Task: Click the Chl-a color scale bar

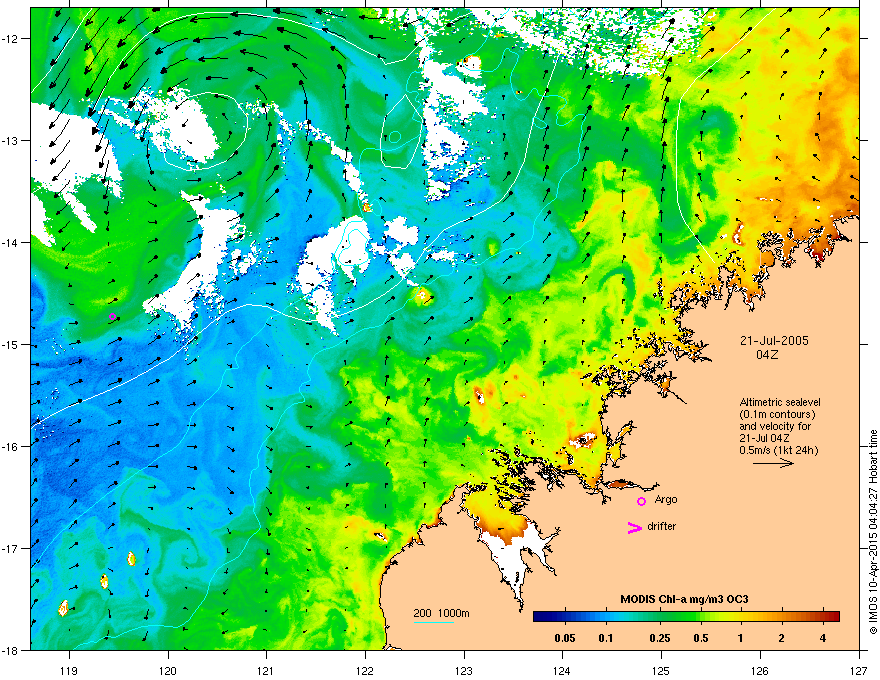Action: pyautogui.click(x=686, y=616)
